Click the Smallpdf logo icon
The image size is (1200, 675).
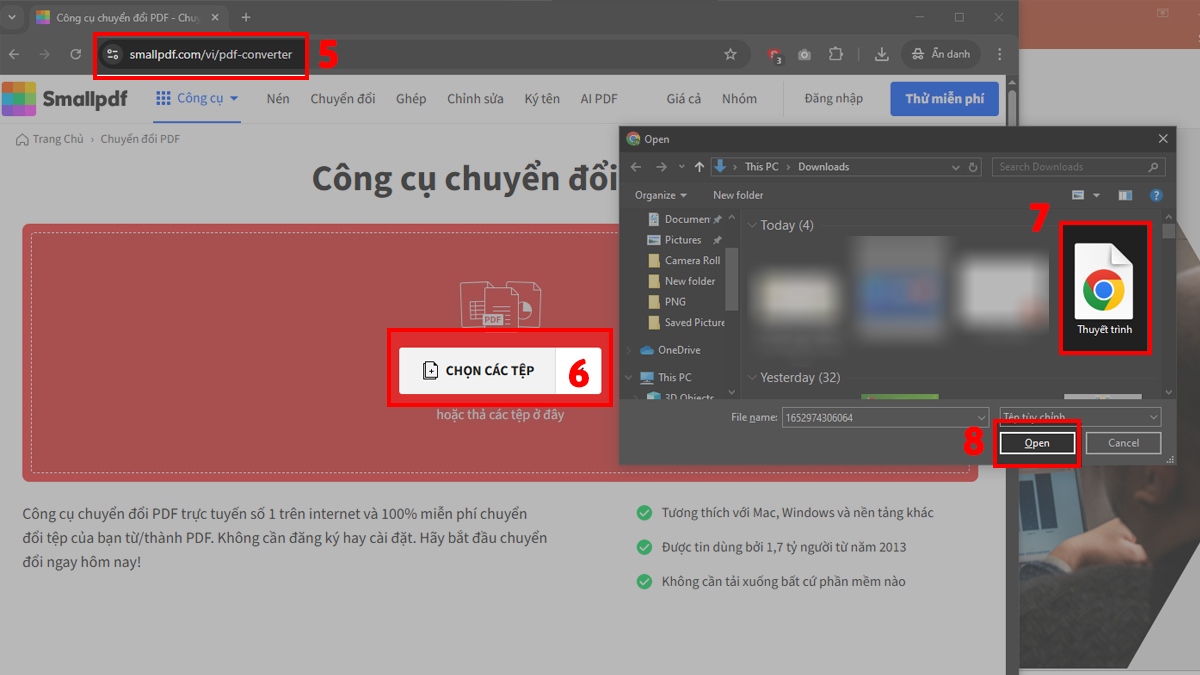[x=18, y=98]
